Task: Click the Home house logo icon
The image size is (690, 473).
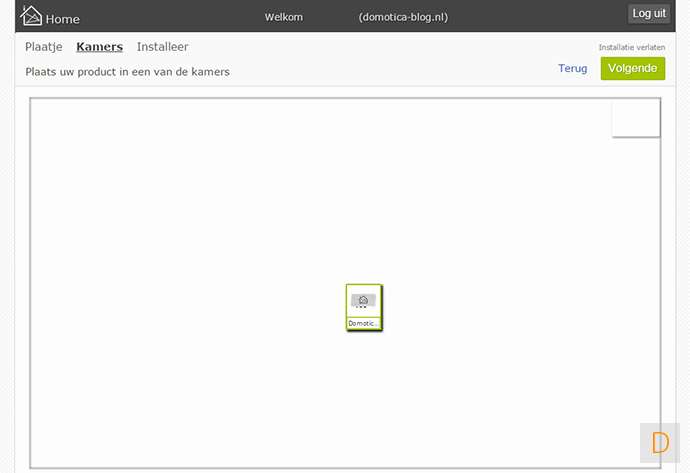Action: [31, 16]
